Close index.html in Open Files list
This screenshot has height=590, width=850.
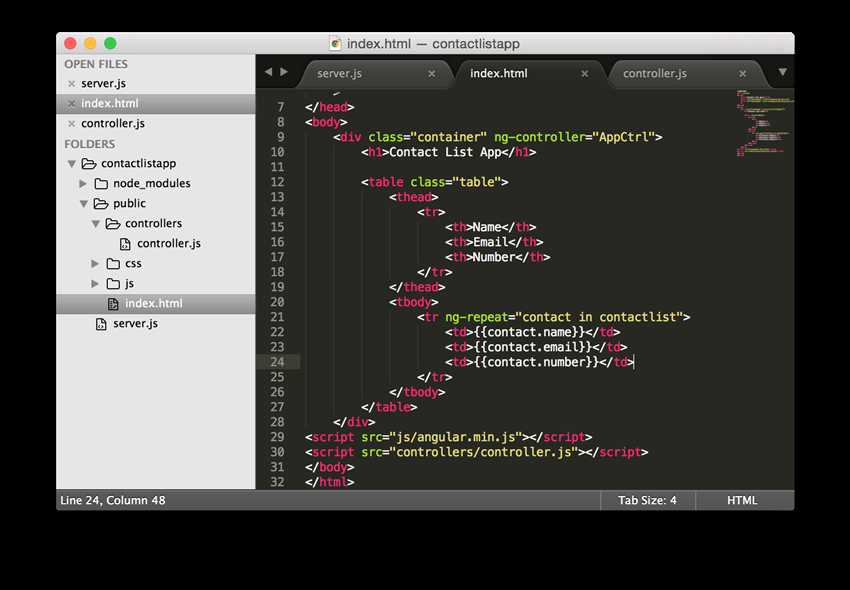point(72,104)
